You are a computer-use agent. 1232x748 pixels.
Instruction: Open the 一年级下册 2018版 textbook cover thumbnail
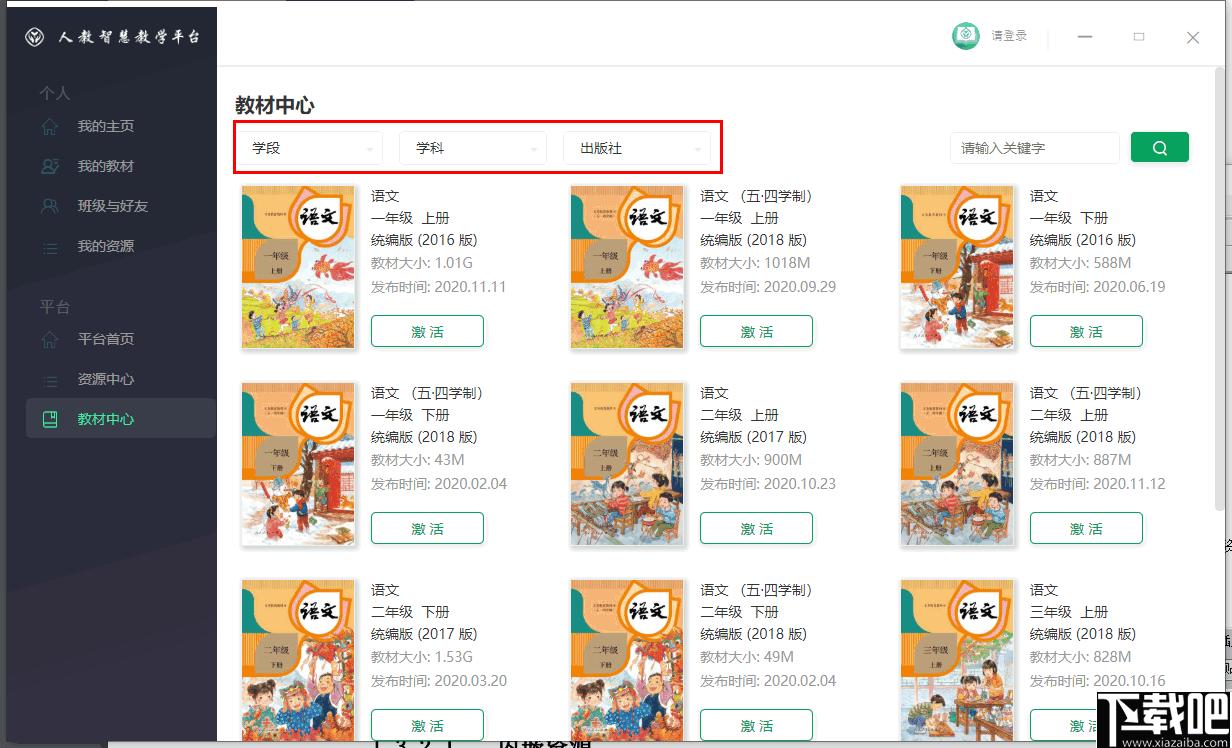tap(298, 464)
